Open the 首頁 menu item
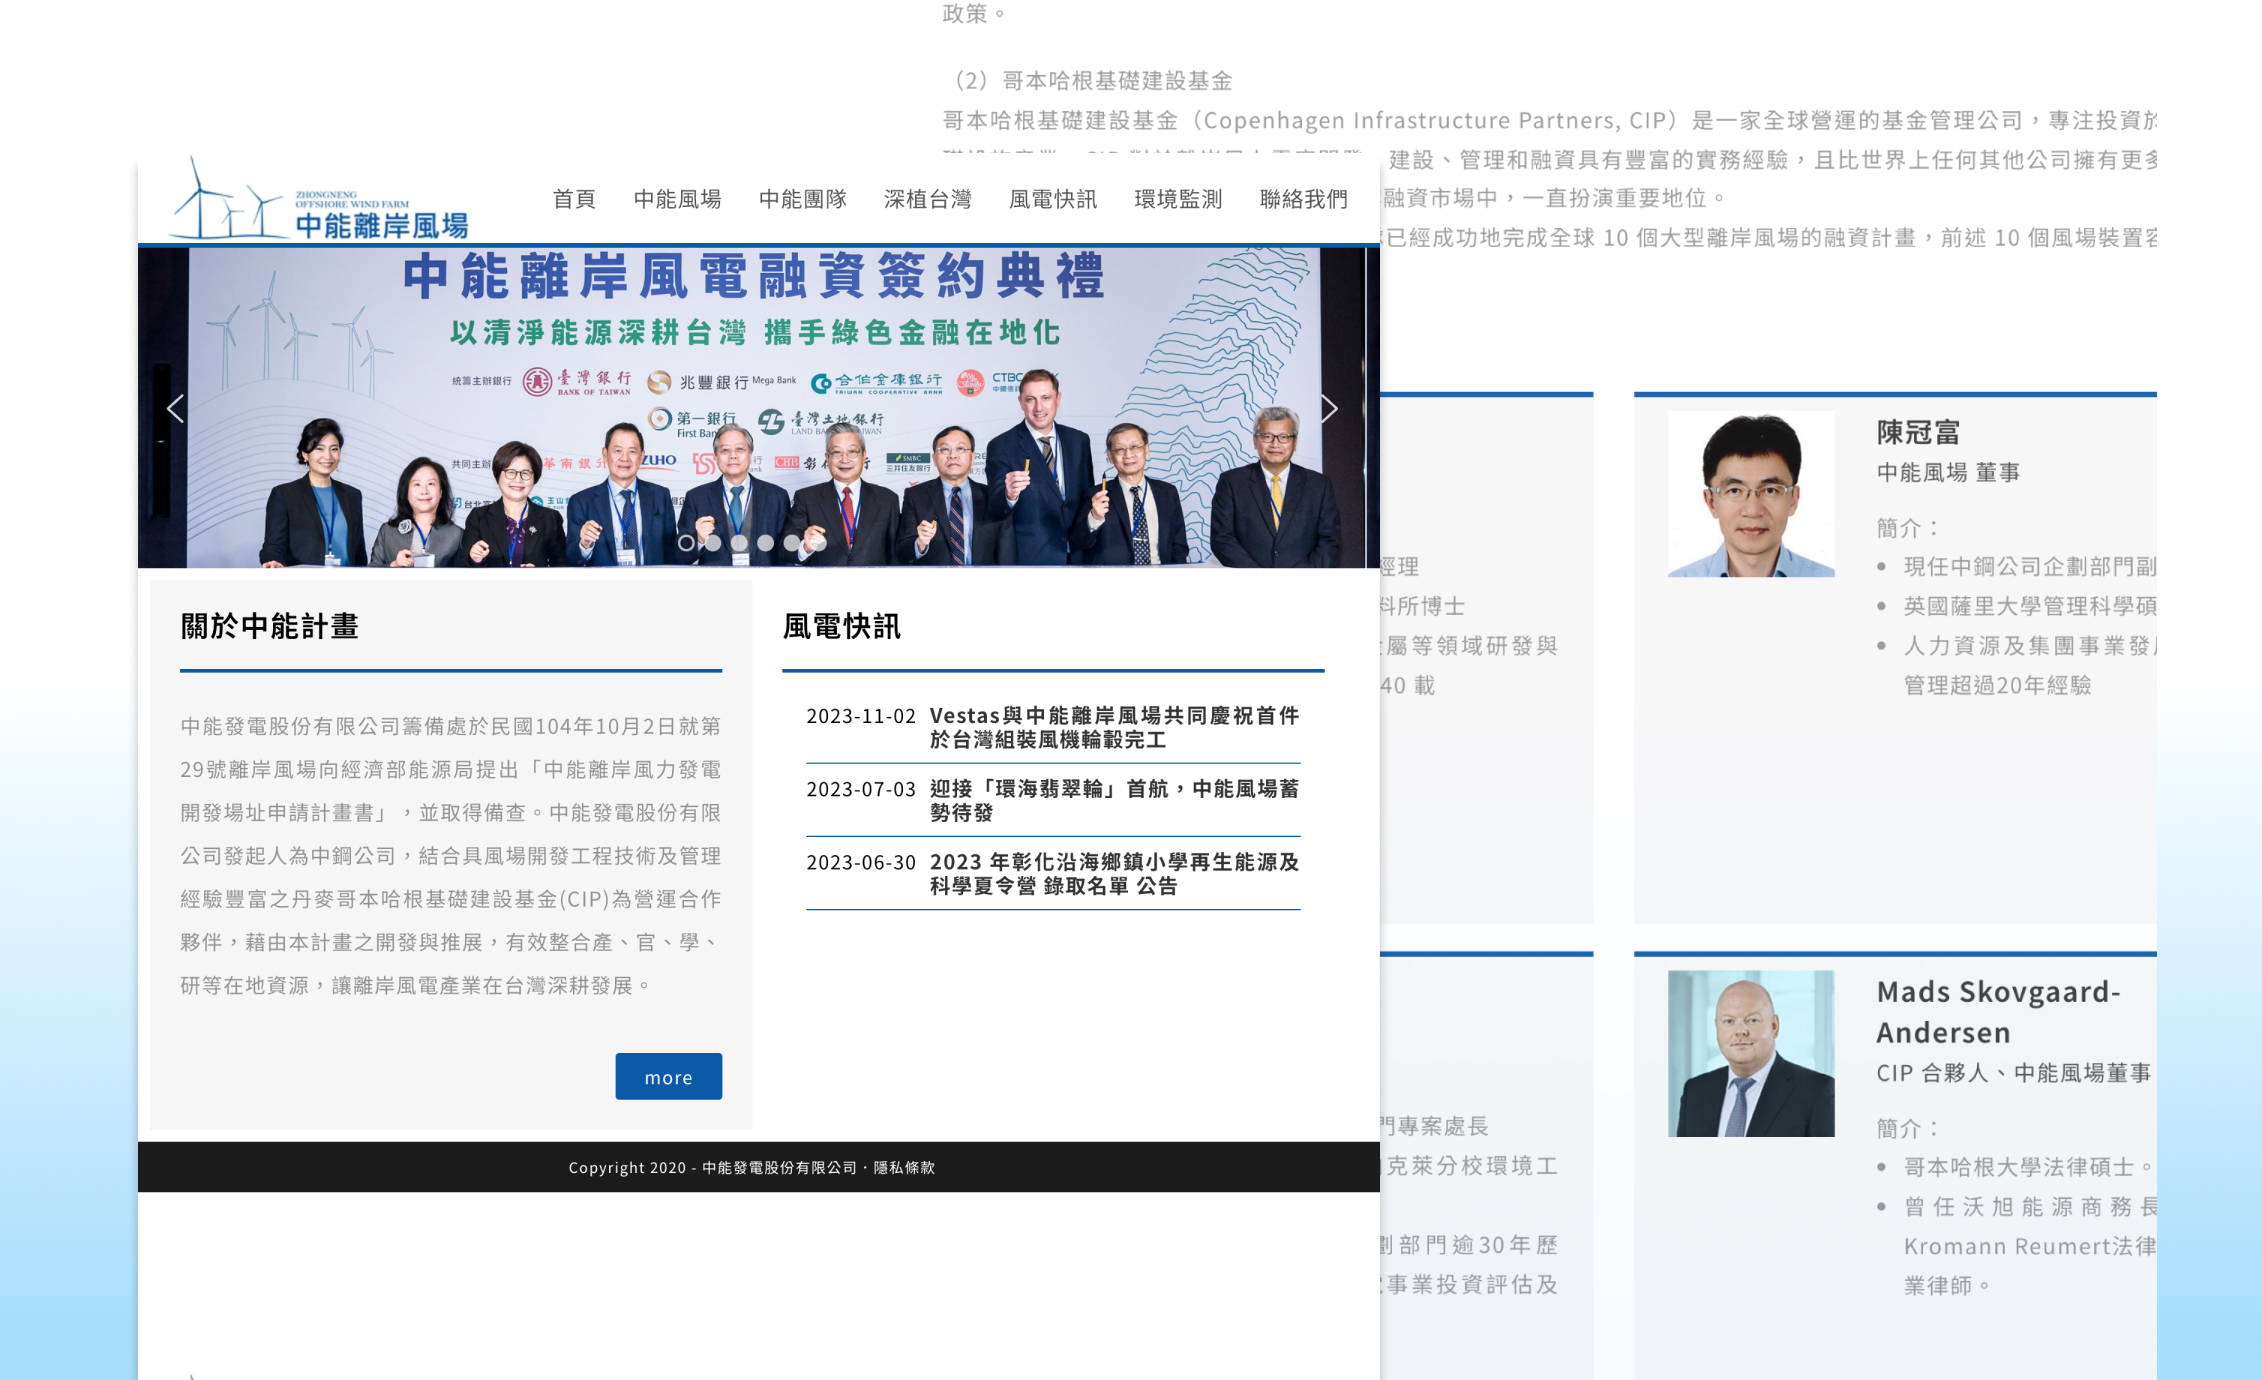Viewport: 2262px width, 1380px height. pos(574,199)
